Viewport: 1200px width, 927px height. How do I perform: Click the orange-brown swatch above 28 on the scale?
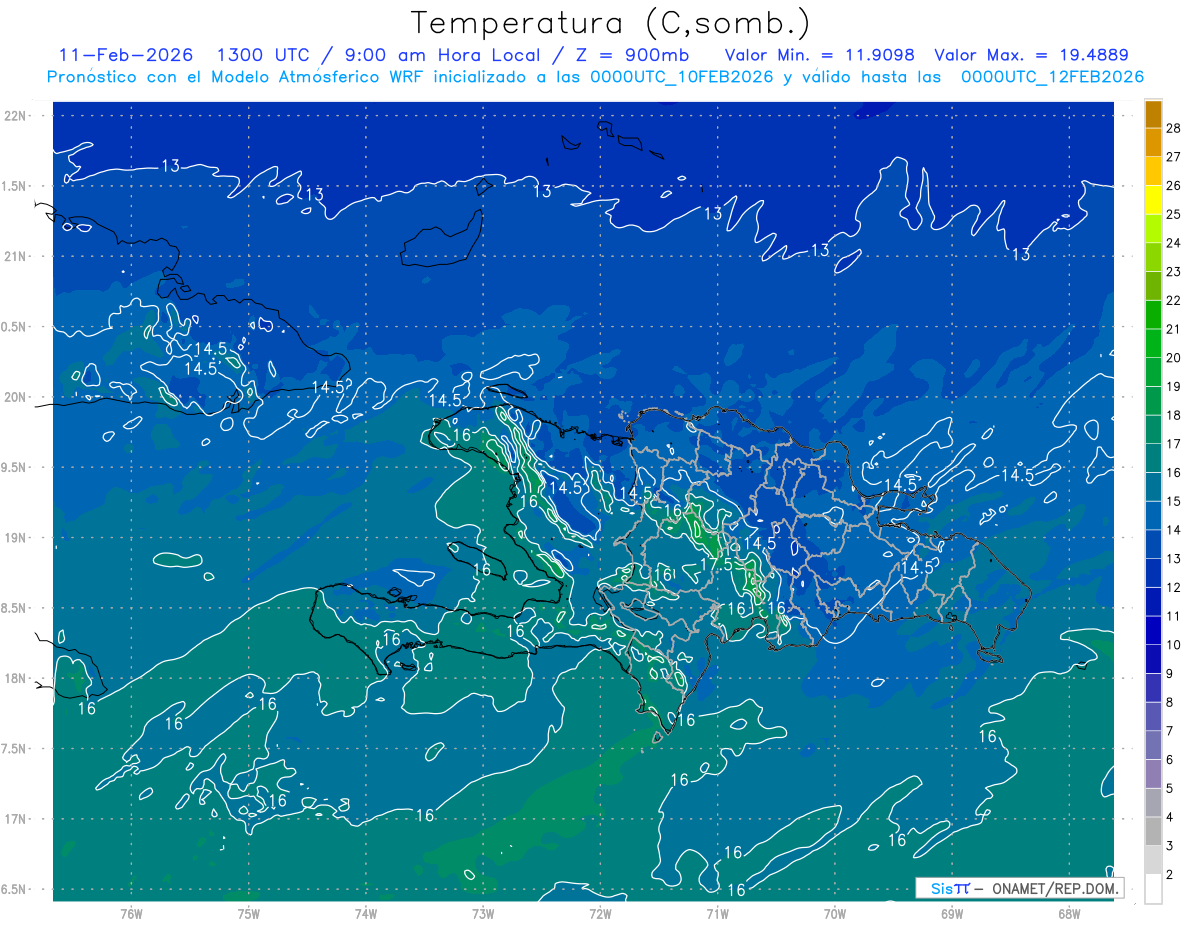tap(1153, 115)
